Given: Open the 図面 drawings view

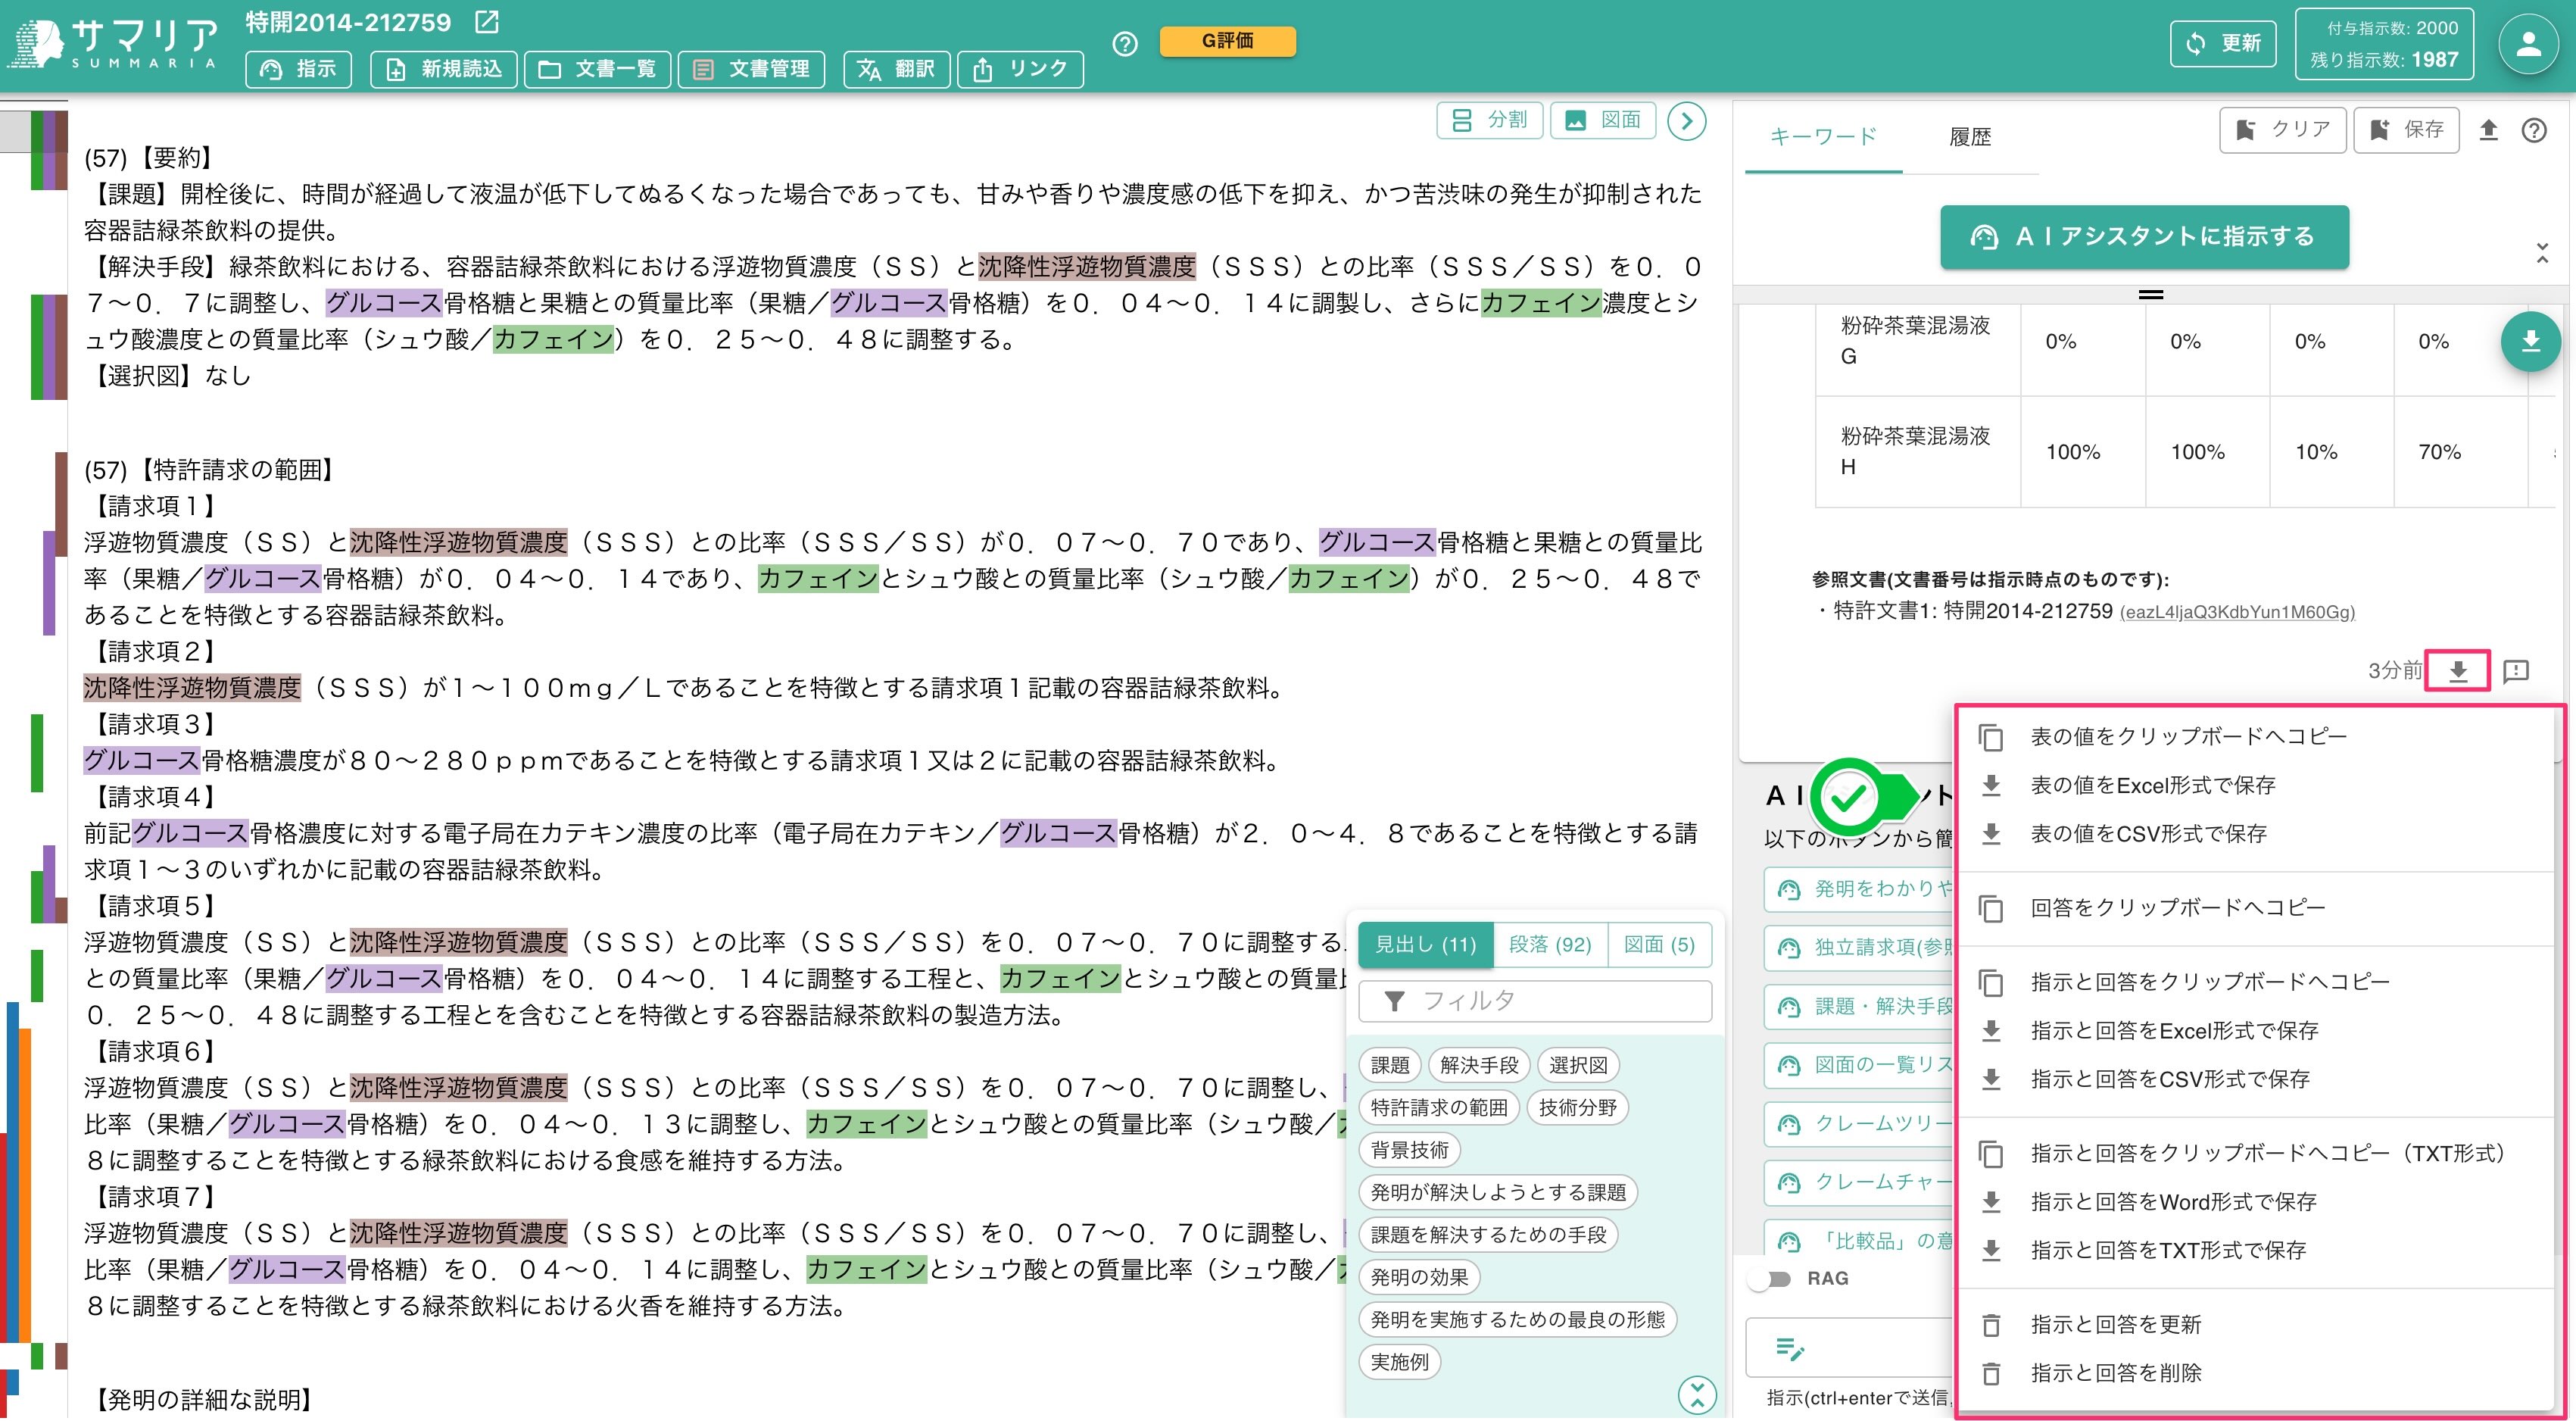Looking at the screenshot, I should pyautogui.click(x=1602, y=120).
